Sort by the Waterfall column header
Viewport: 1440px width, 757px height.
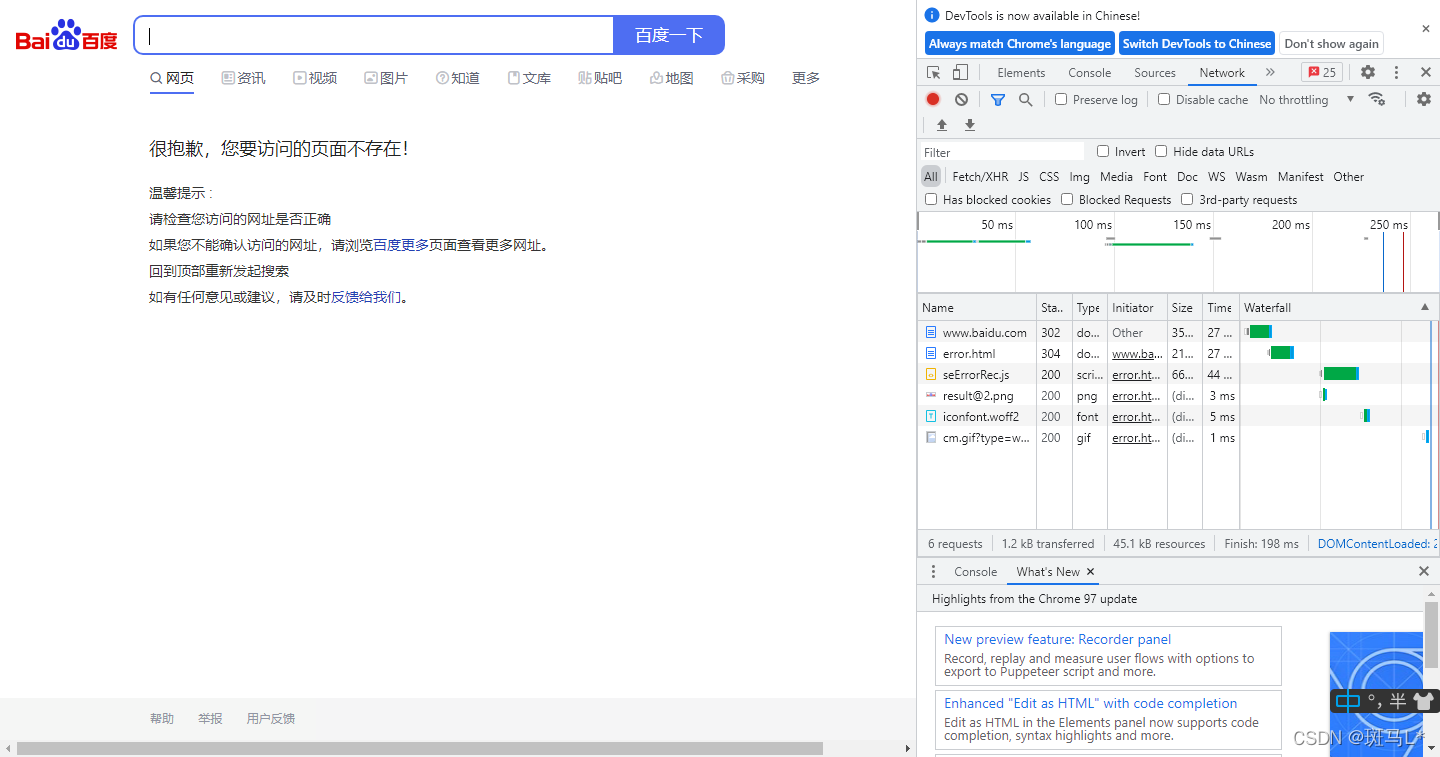coord(1338,307)
